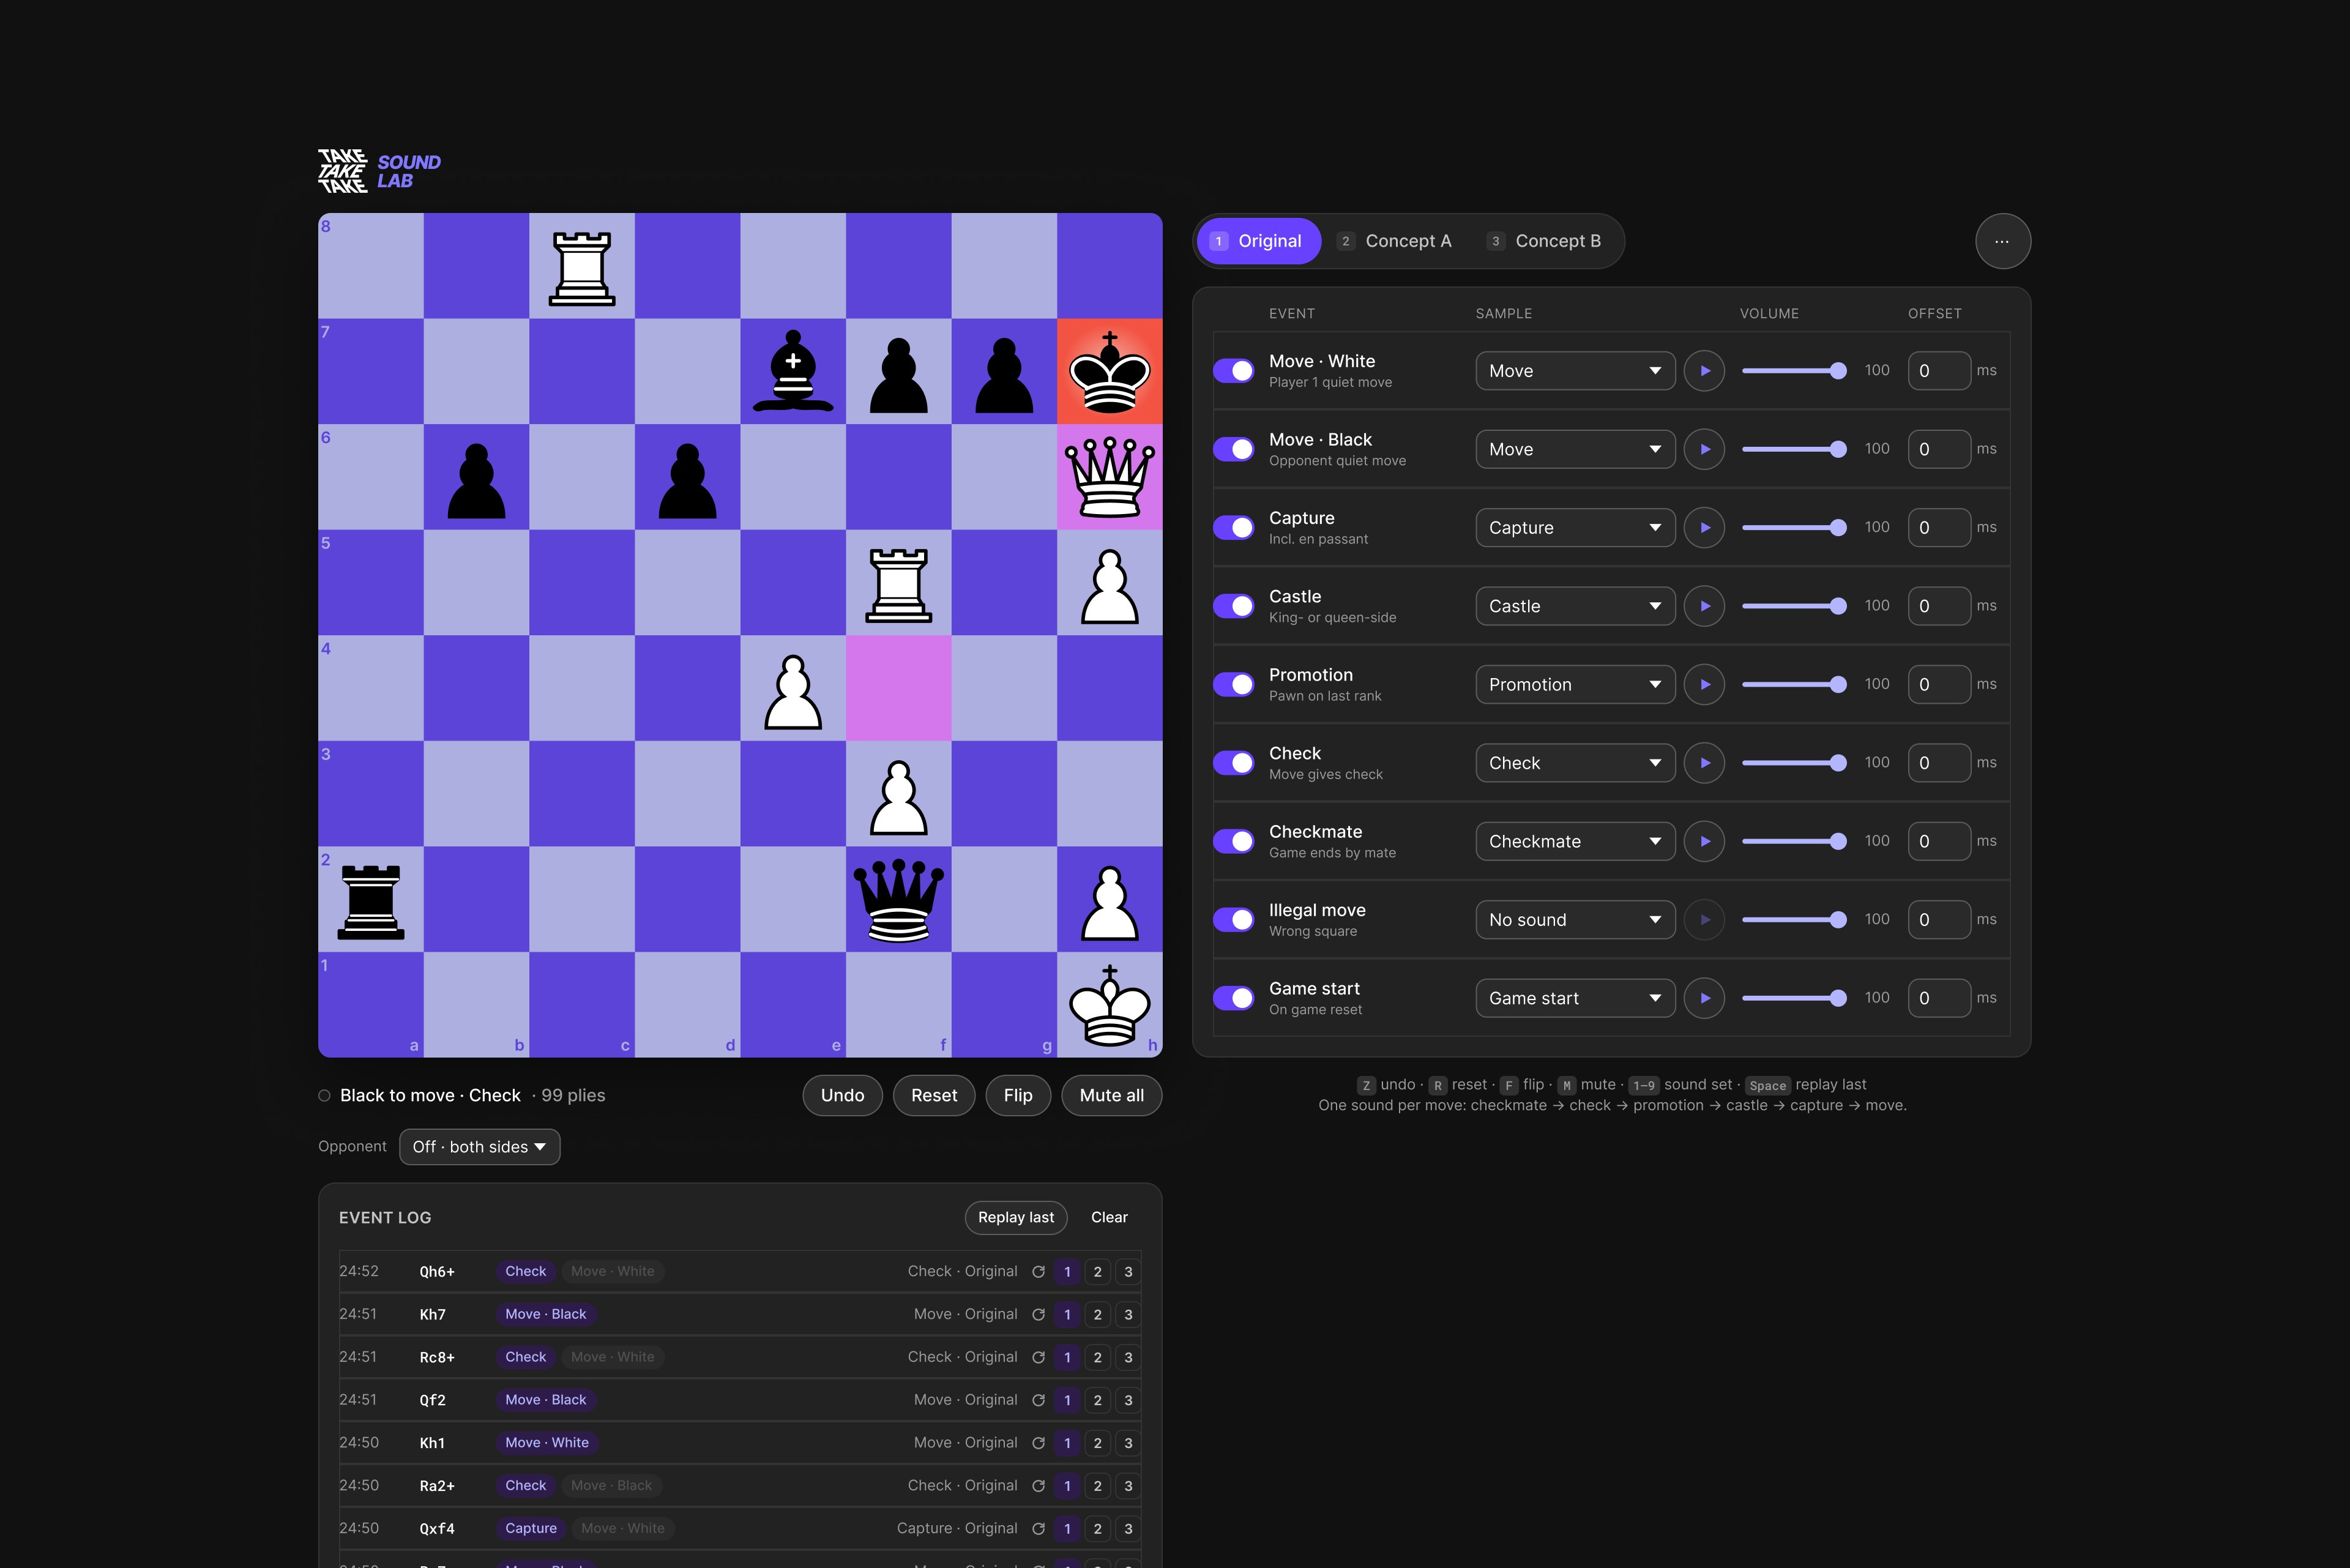The height and width of the screenshot is (1568, 2350).
Task: Open the Checkmate sample dropdown
Action: coord(1575,841)
